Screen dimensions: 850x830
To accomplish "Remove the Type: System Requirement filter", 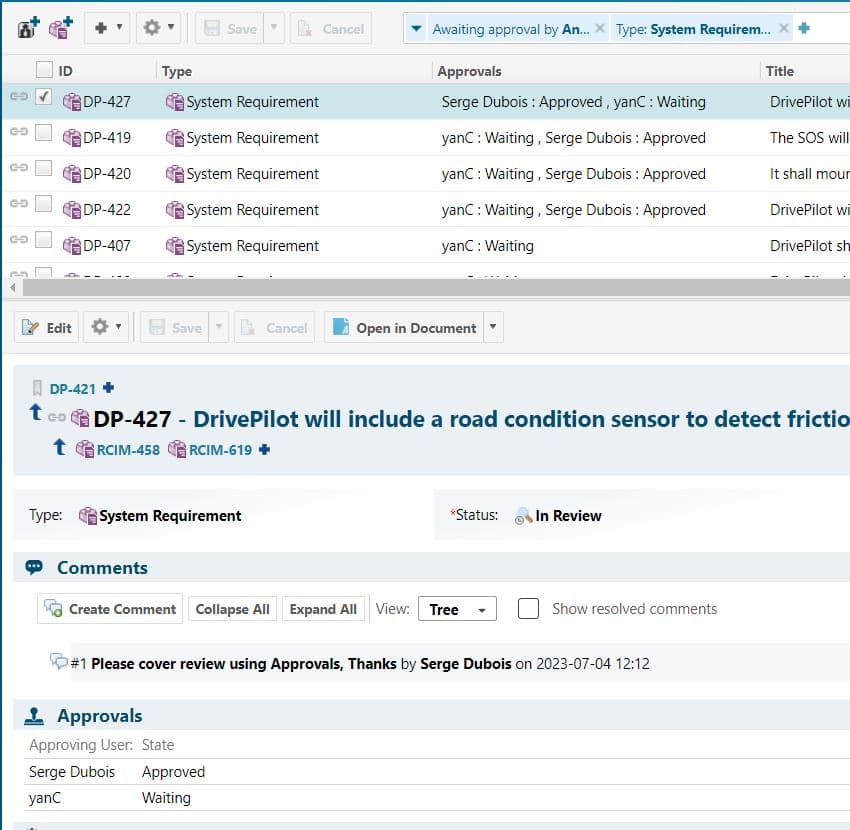I will (x=783, y=29).
